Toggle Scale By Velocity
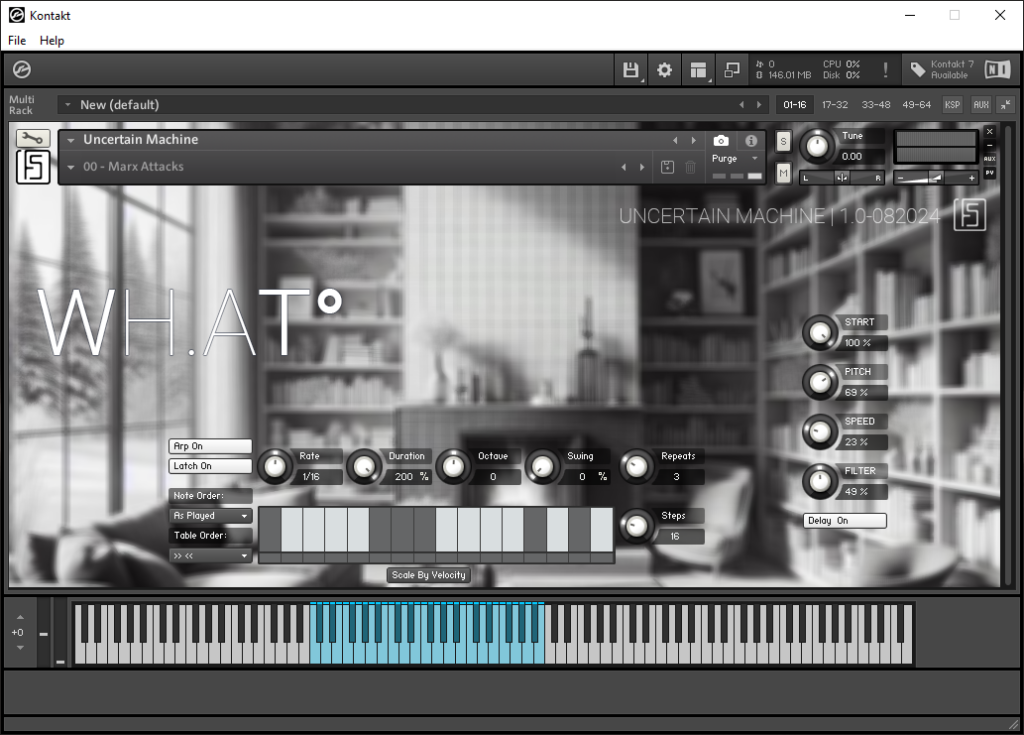Viewport: 1024px width, 735px height. tap(429, 575)
